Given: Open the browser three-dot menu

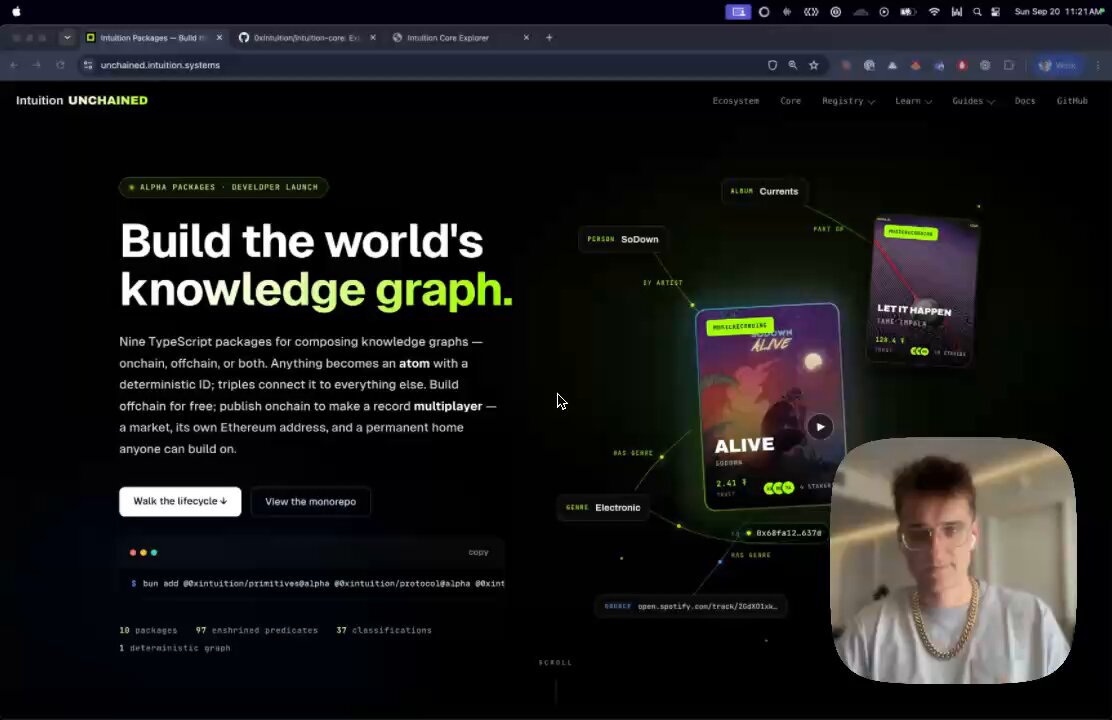Looking at the screenshot, I should click(1098, 65).
